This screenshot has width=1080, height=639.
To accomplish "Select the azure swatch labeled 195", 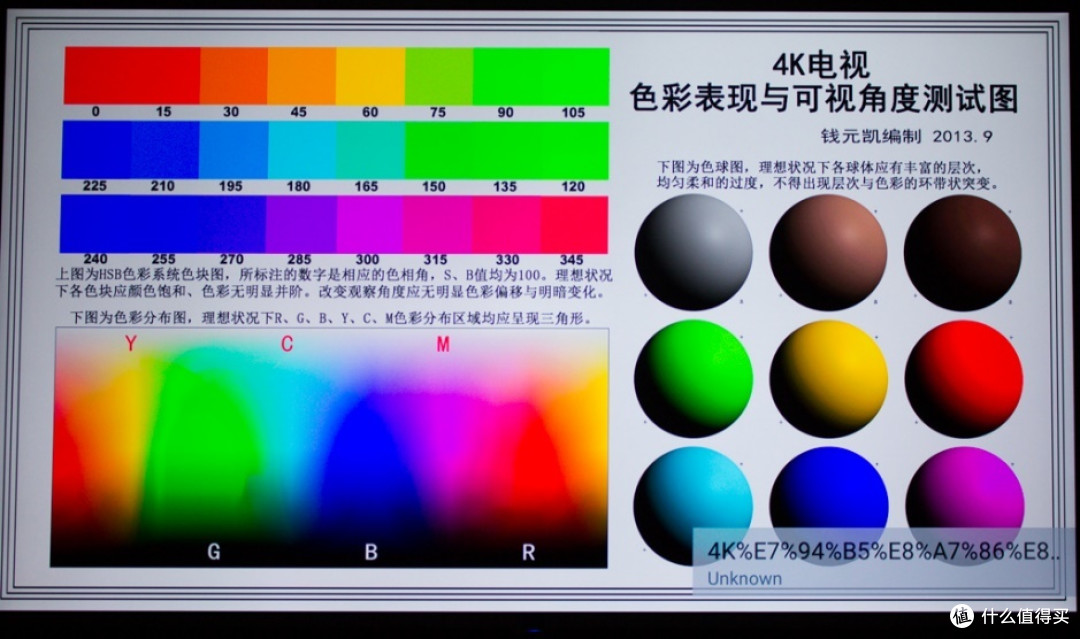I will pos(233,149).
